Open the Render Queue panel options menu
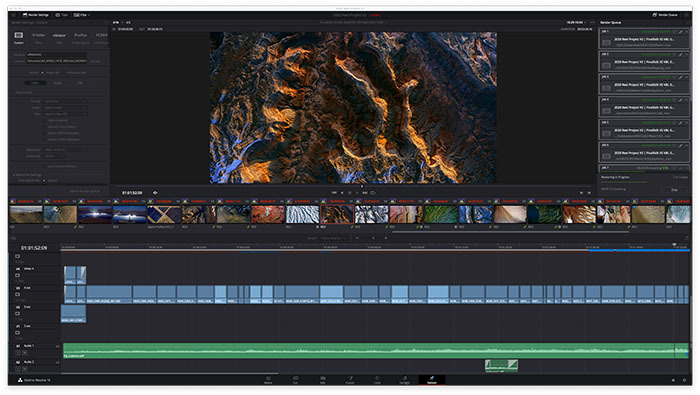The height and width of the screenshot is (395, 700). [687, 22]
